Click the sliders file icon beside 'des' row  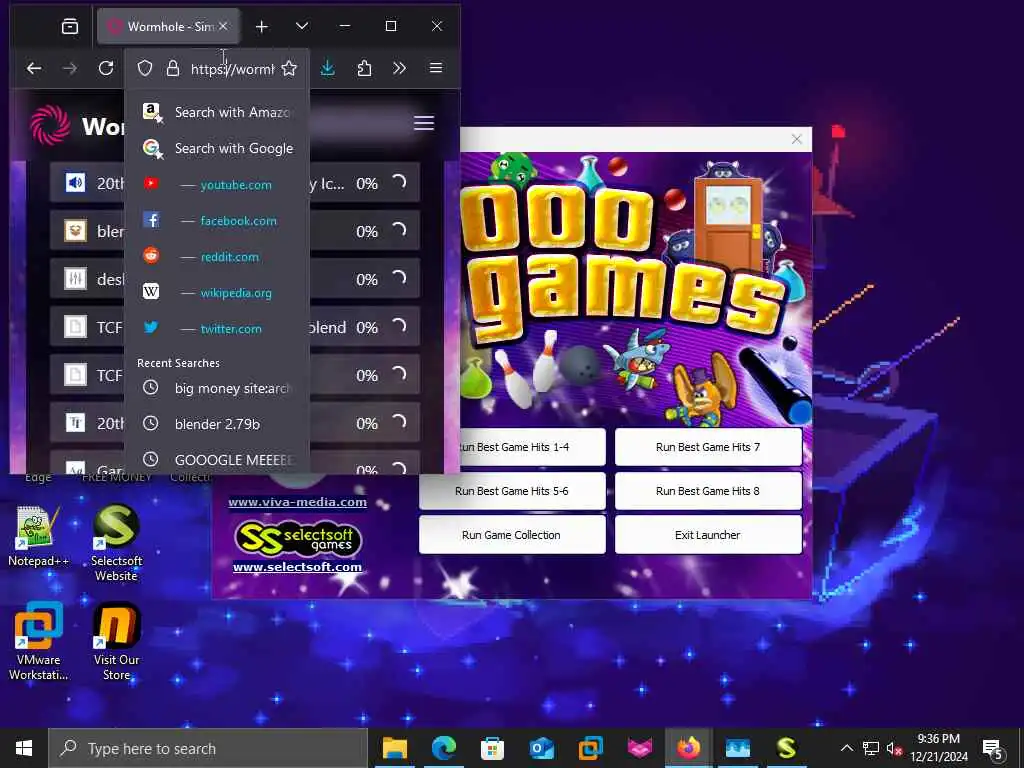(x=75, y=279)
